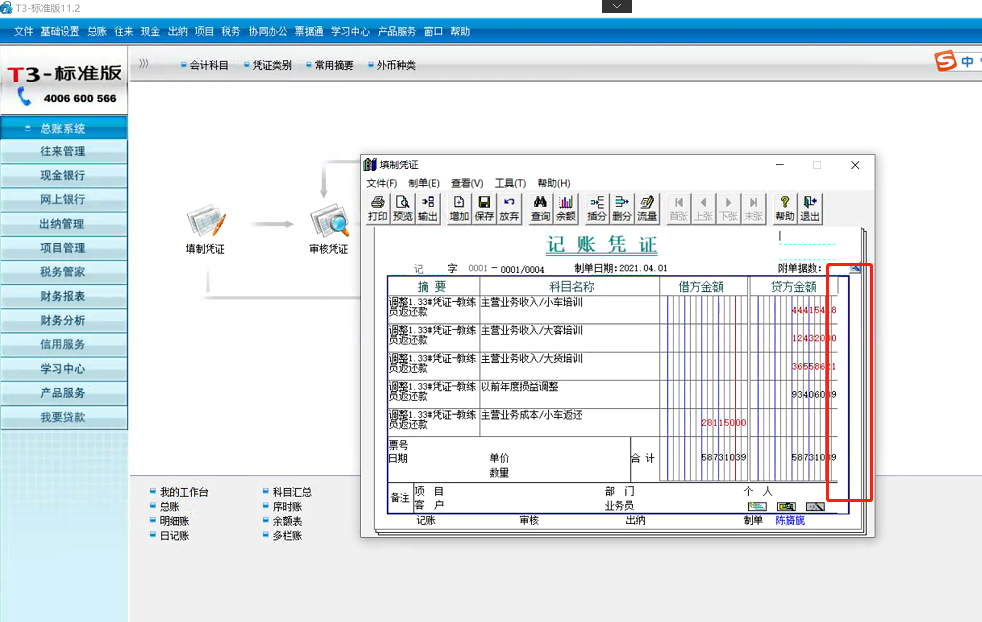Open 税务管家 in sidebar
Image resolution: width=982 pixels, height=622 pixels.
[x=64, y=272]
